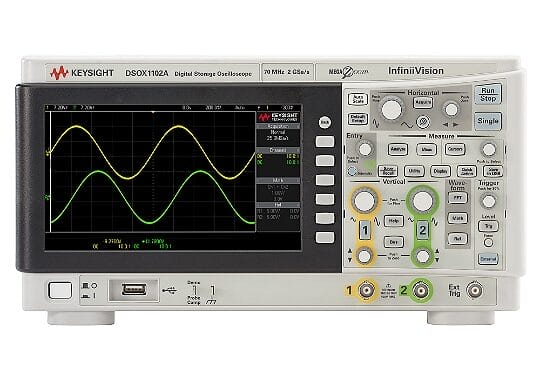Turn the green channel 2 vertical scale knob
Screen dimensions: 540x391
pyautogui.click(x=423, y=201)
